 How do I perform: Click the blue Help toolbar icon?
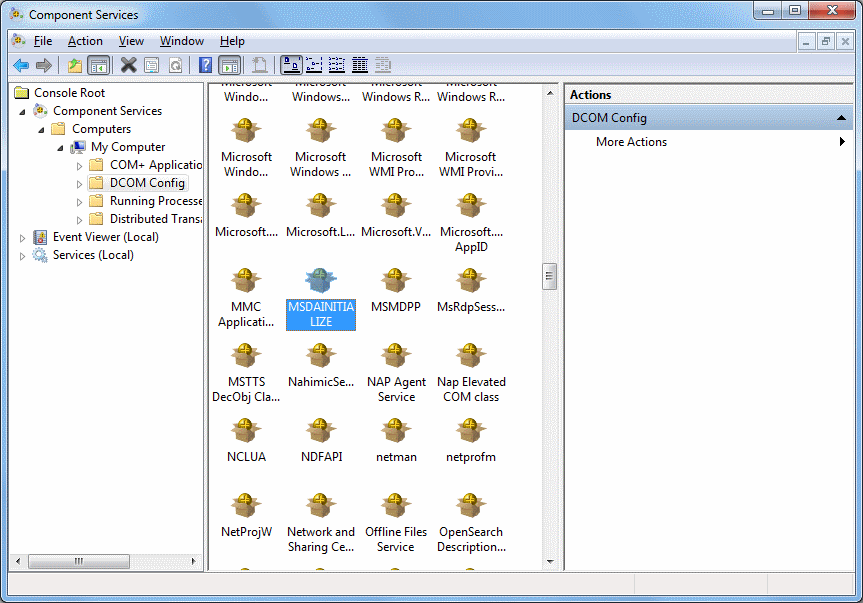205,65
